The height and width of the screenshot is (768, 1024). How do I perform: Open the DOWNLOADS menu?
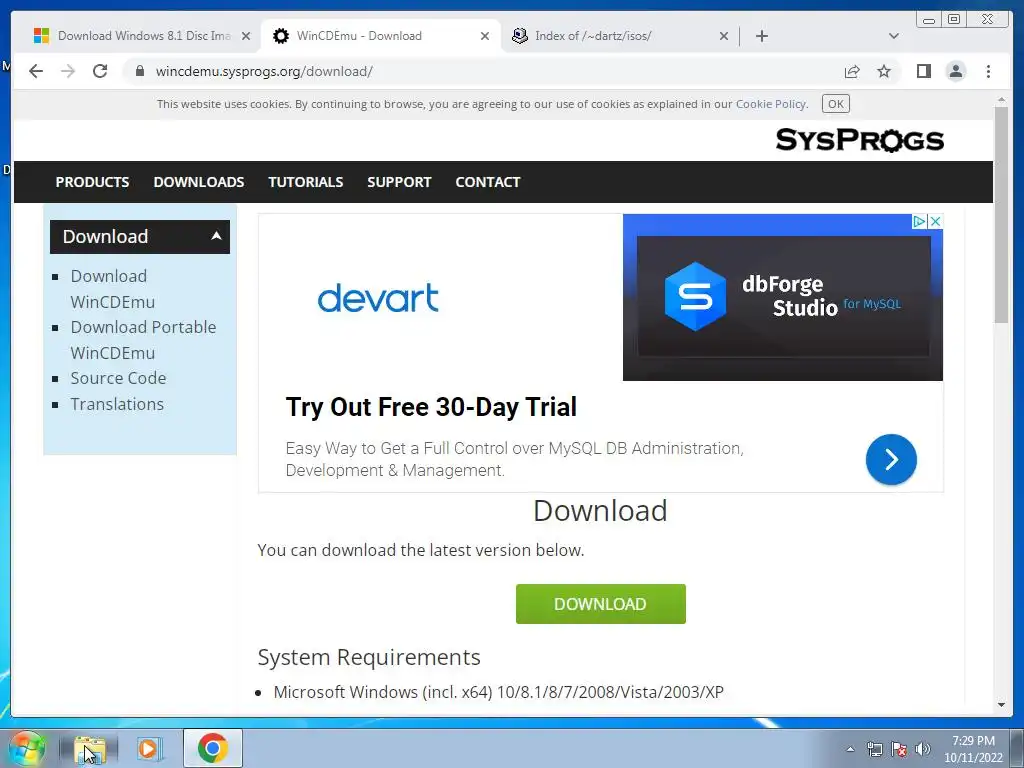click(199, 182)
